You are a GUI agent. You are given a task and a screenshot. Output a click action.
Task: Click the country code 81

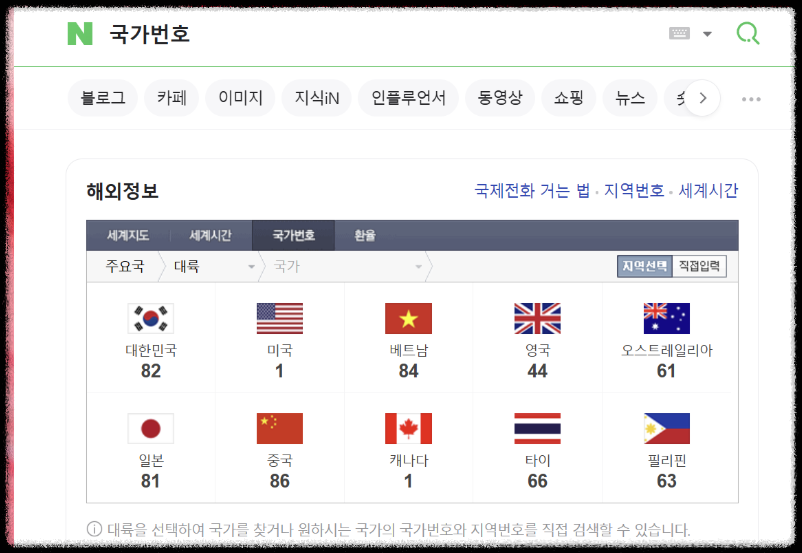pyautogui.click(x=150, y=481)
